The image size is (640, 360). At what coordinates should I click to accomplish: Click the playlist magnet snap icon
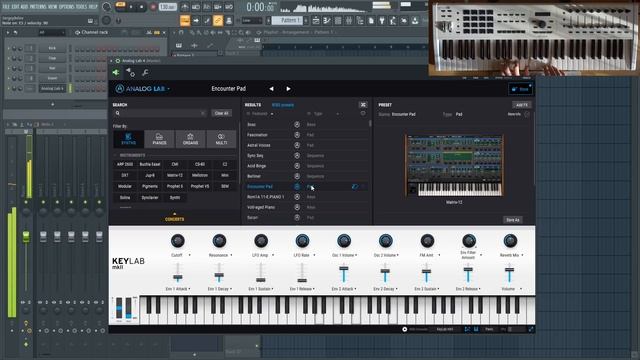[181, 32]
